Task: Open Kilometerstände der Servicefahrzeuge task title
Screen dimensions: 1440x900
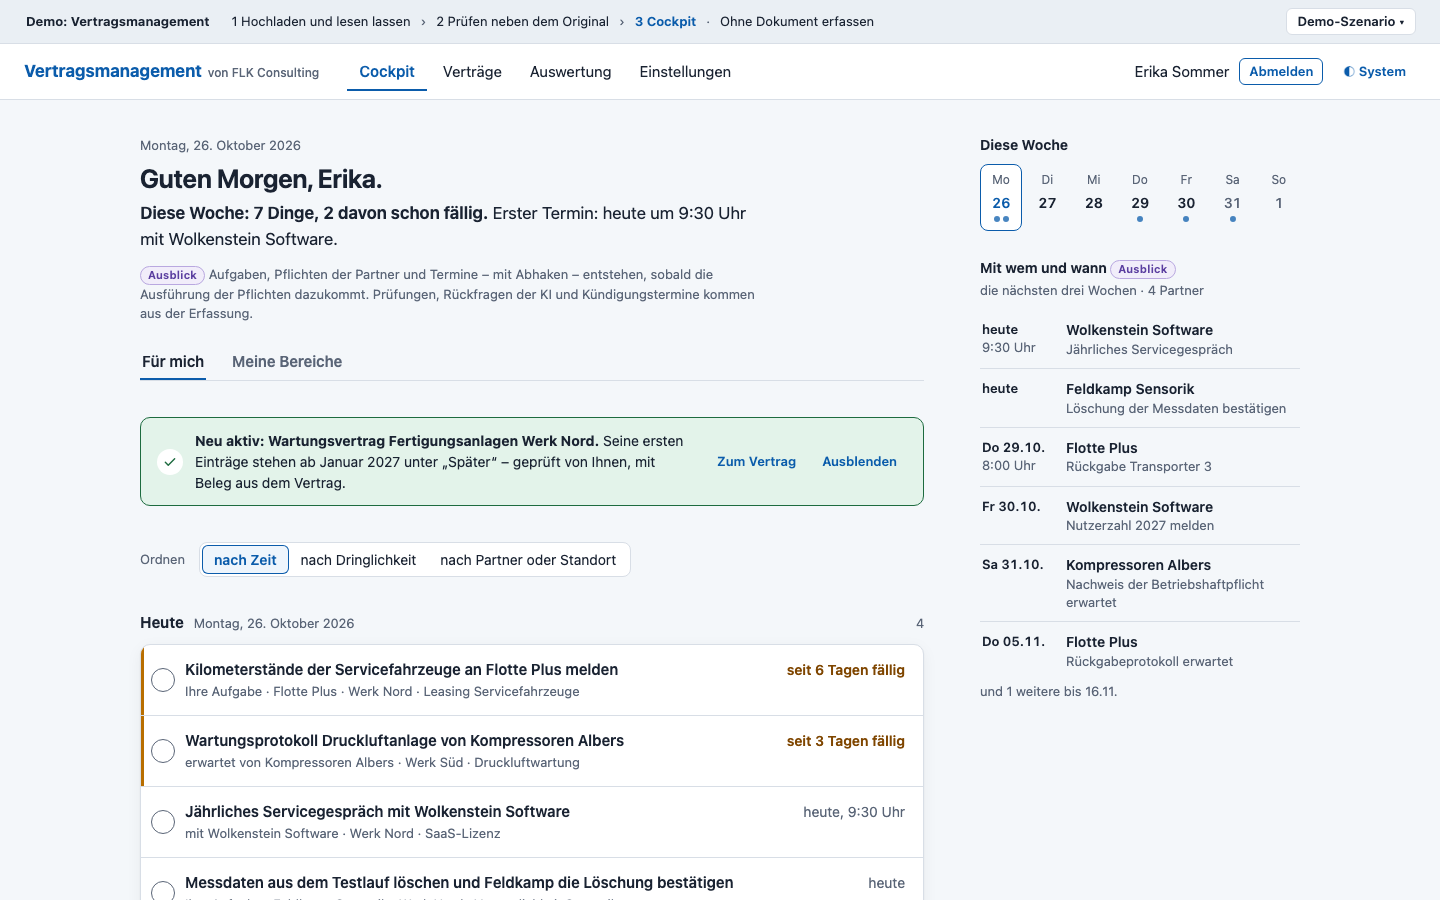Action: coord(401,670)
